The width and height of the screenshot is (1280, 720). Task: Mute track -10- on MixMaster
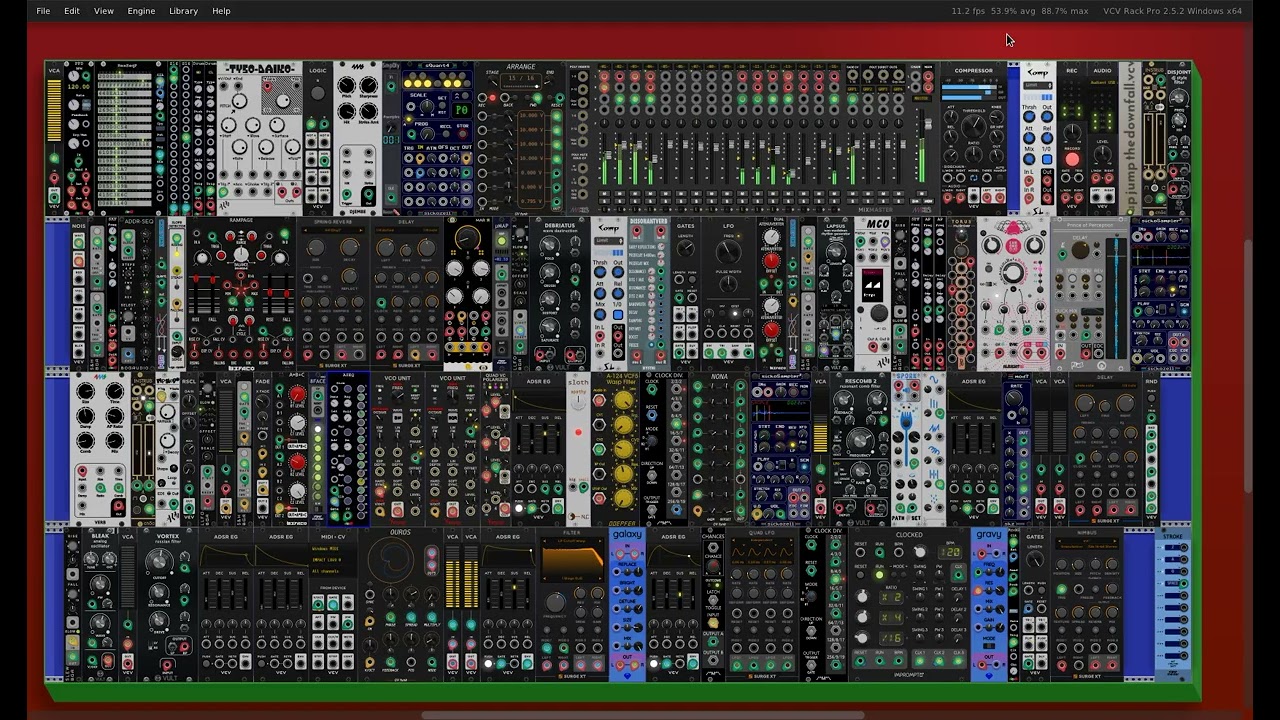click(742, 193)
